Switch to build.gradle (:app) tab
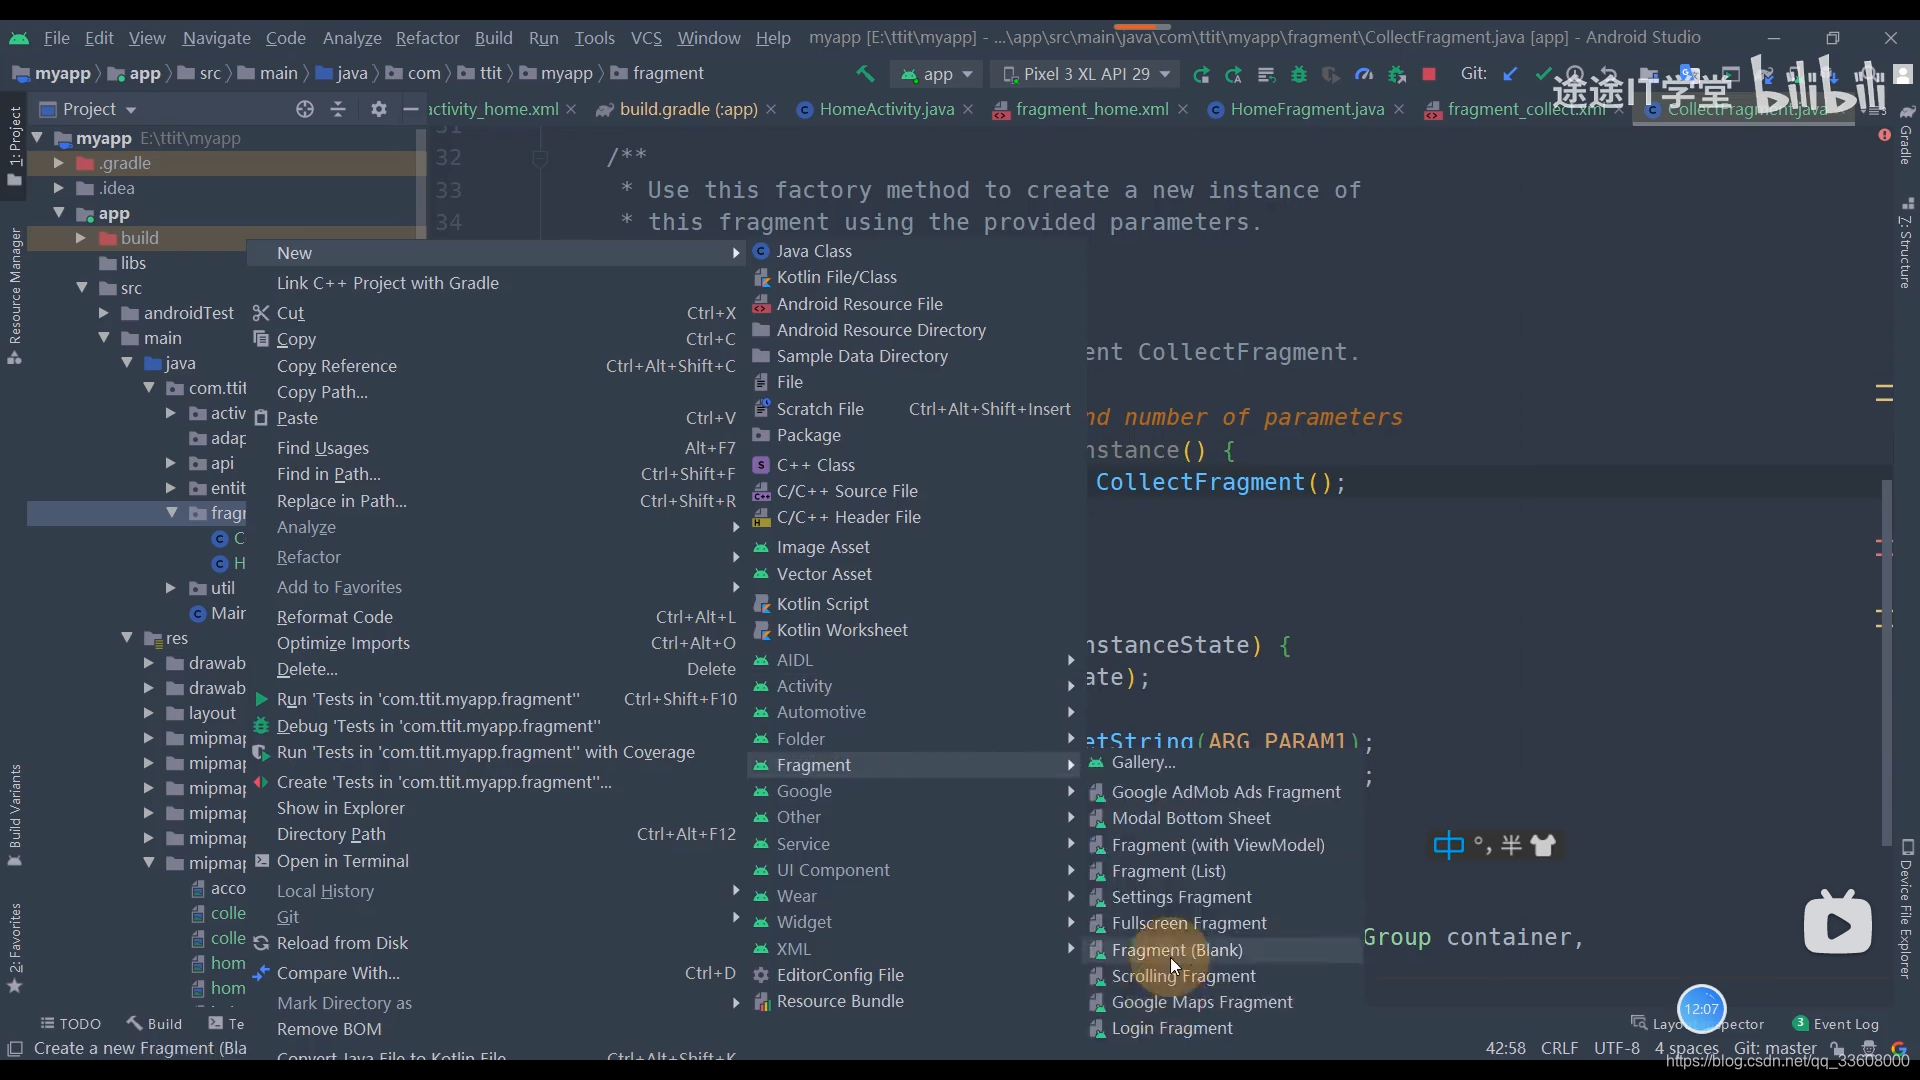 (688, 109)
